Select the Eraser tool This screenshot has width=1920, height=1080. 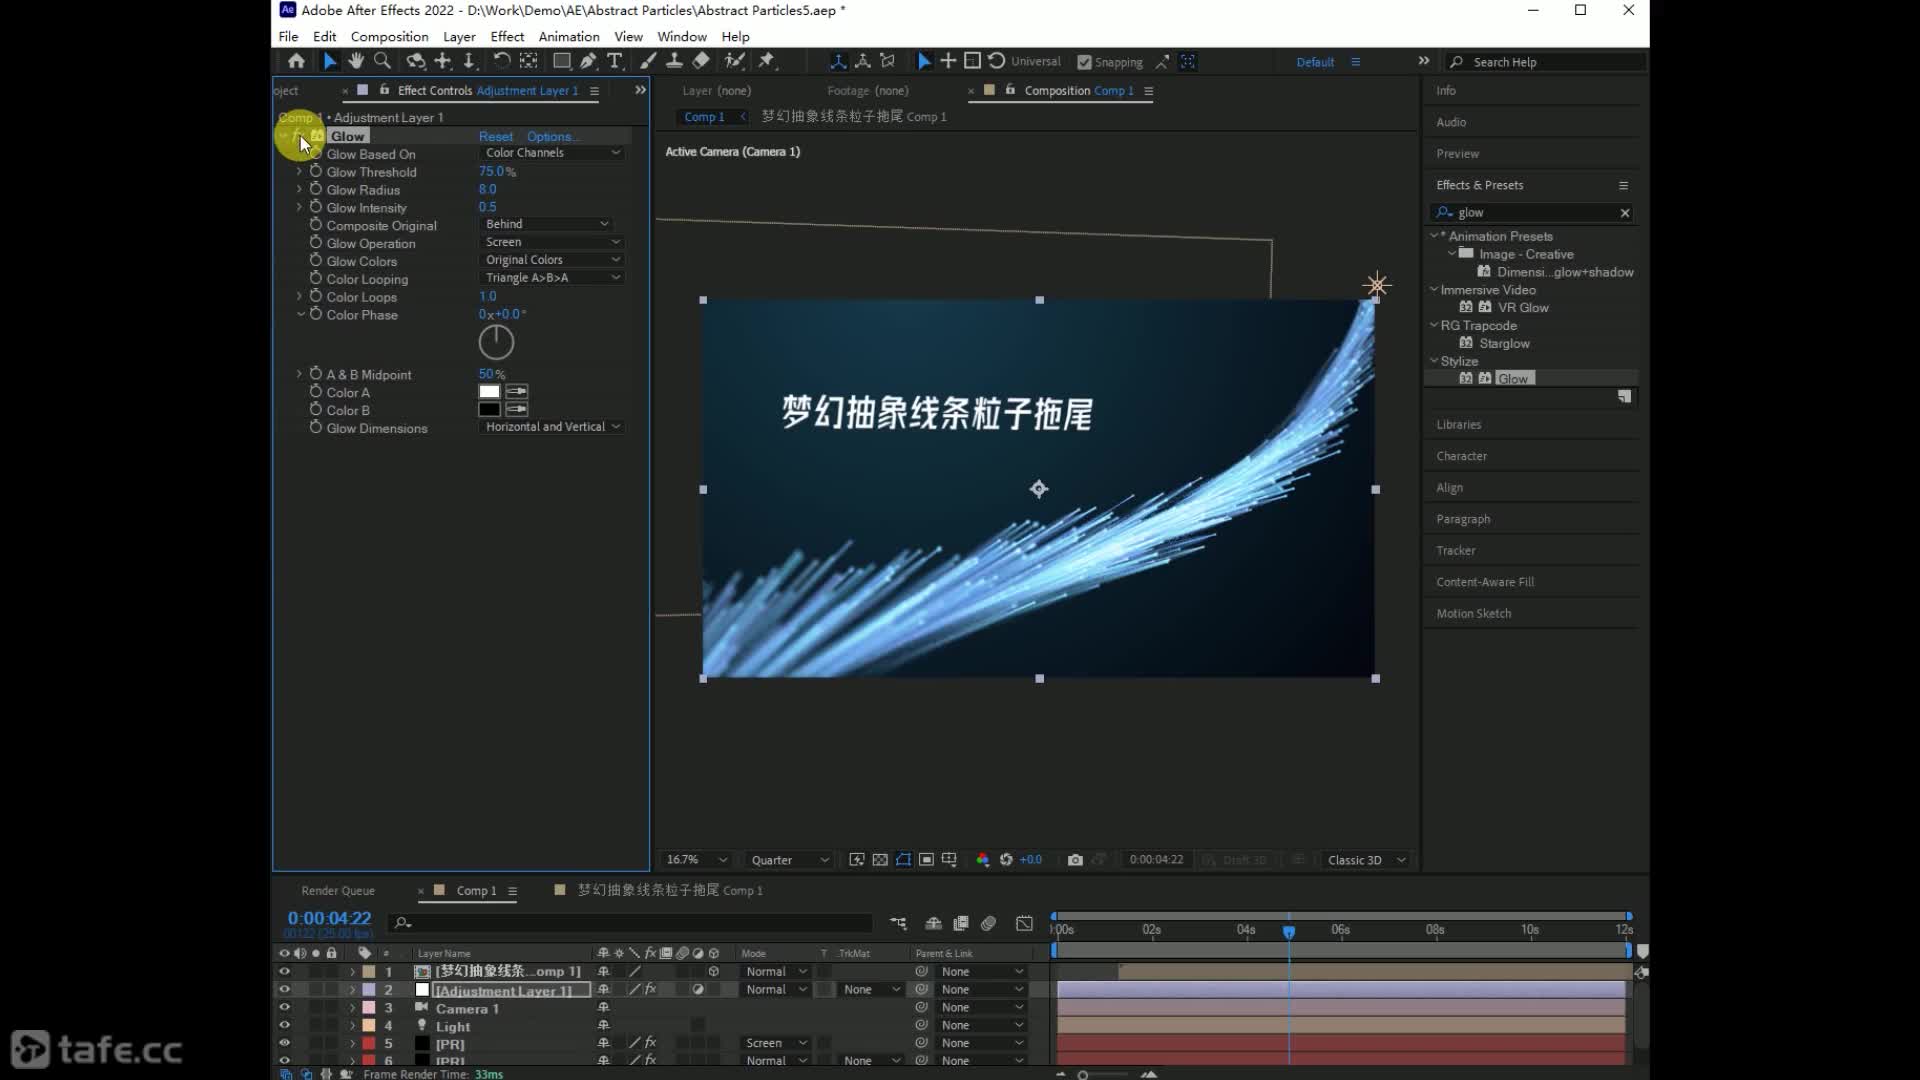[701, 61]
